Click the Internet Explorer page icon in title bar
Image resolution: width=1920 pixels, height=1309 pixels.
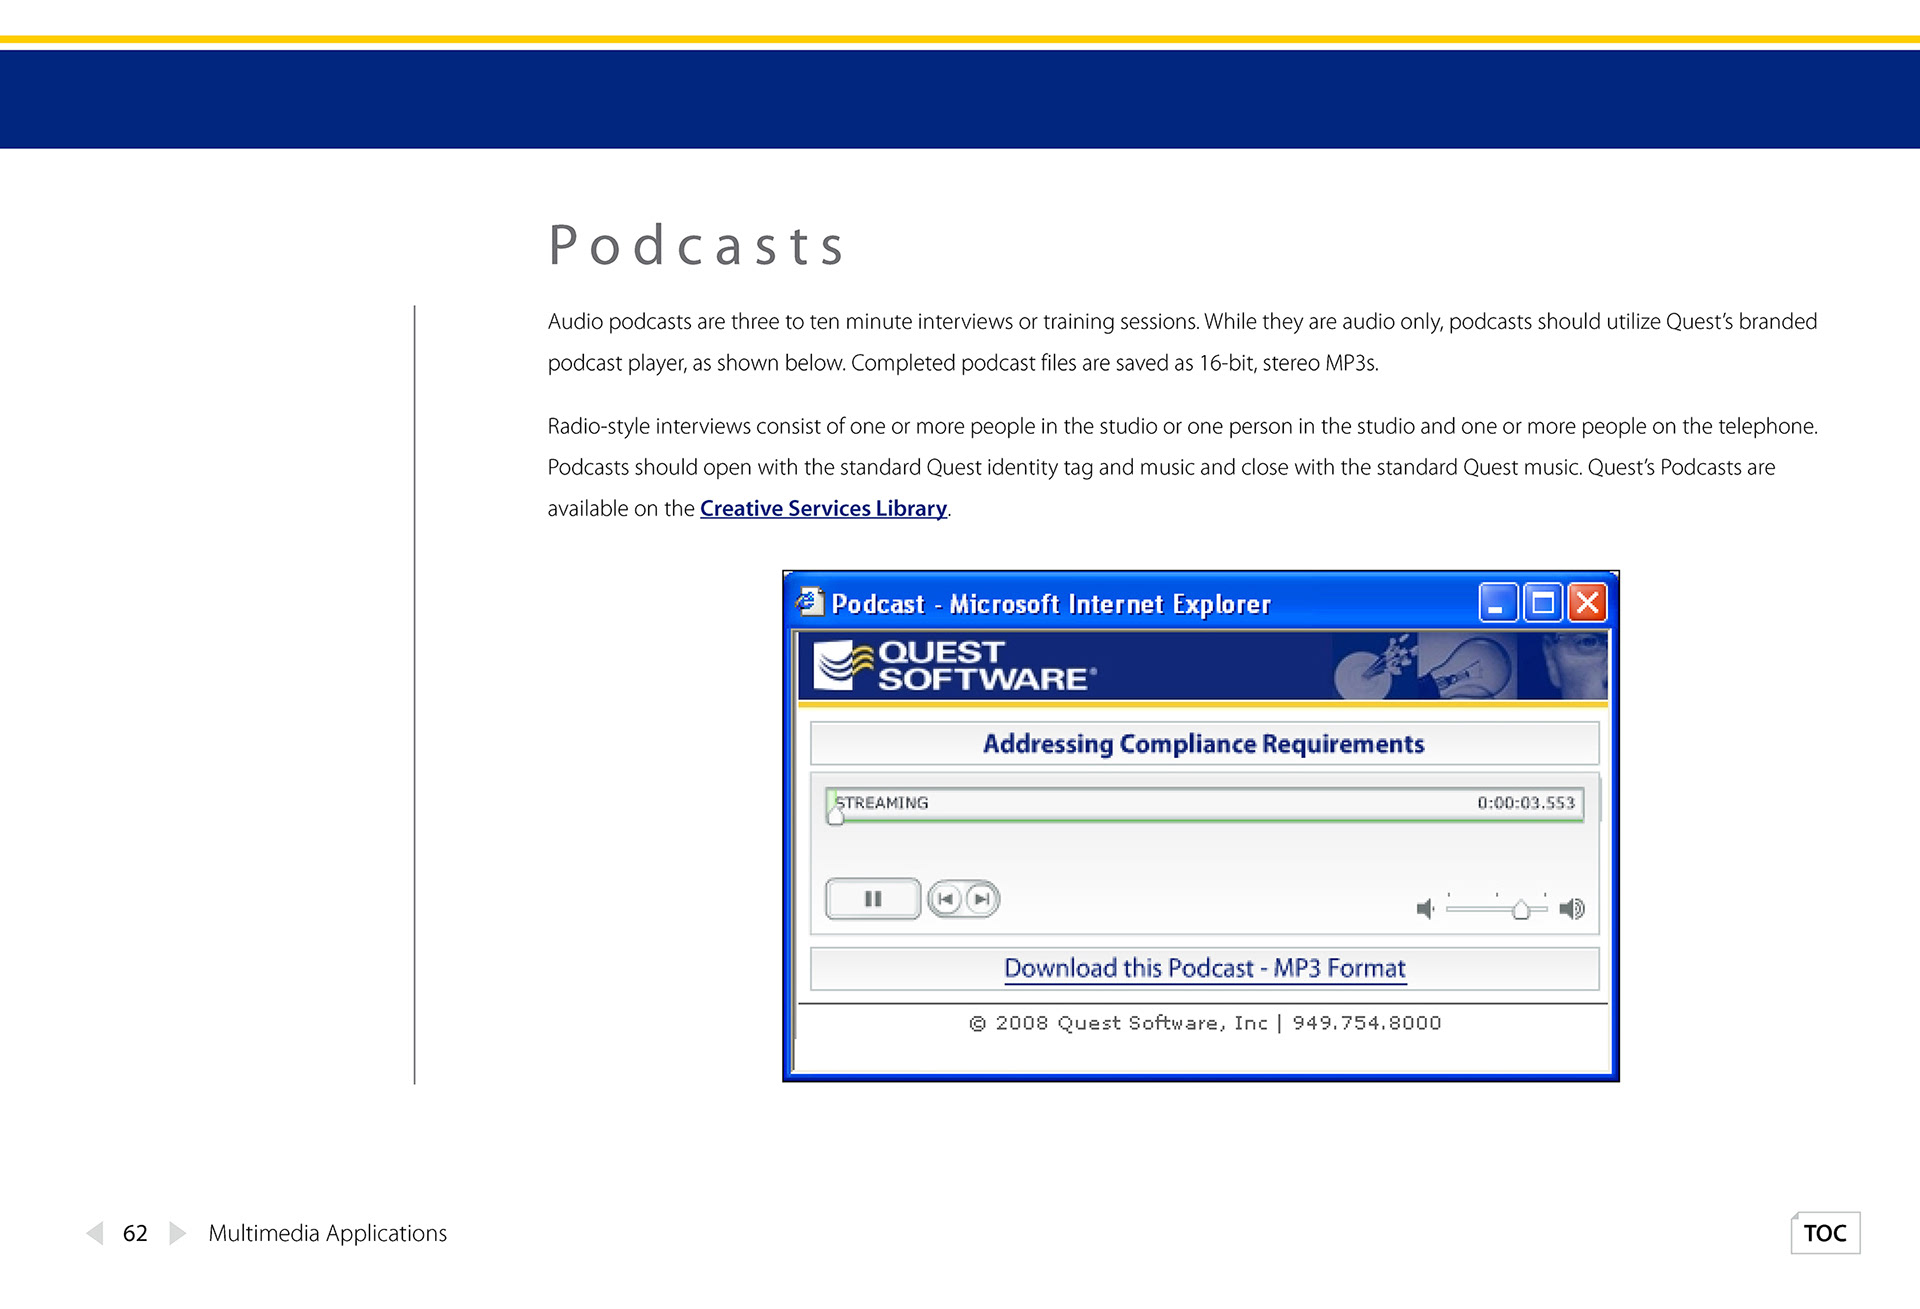809,602
